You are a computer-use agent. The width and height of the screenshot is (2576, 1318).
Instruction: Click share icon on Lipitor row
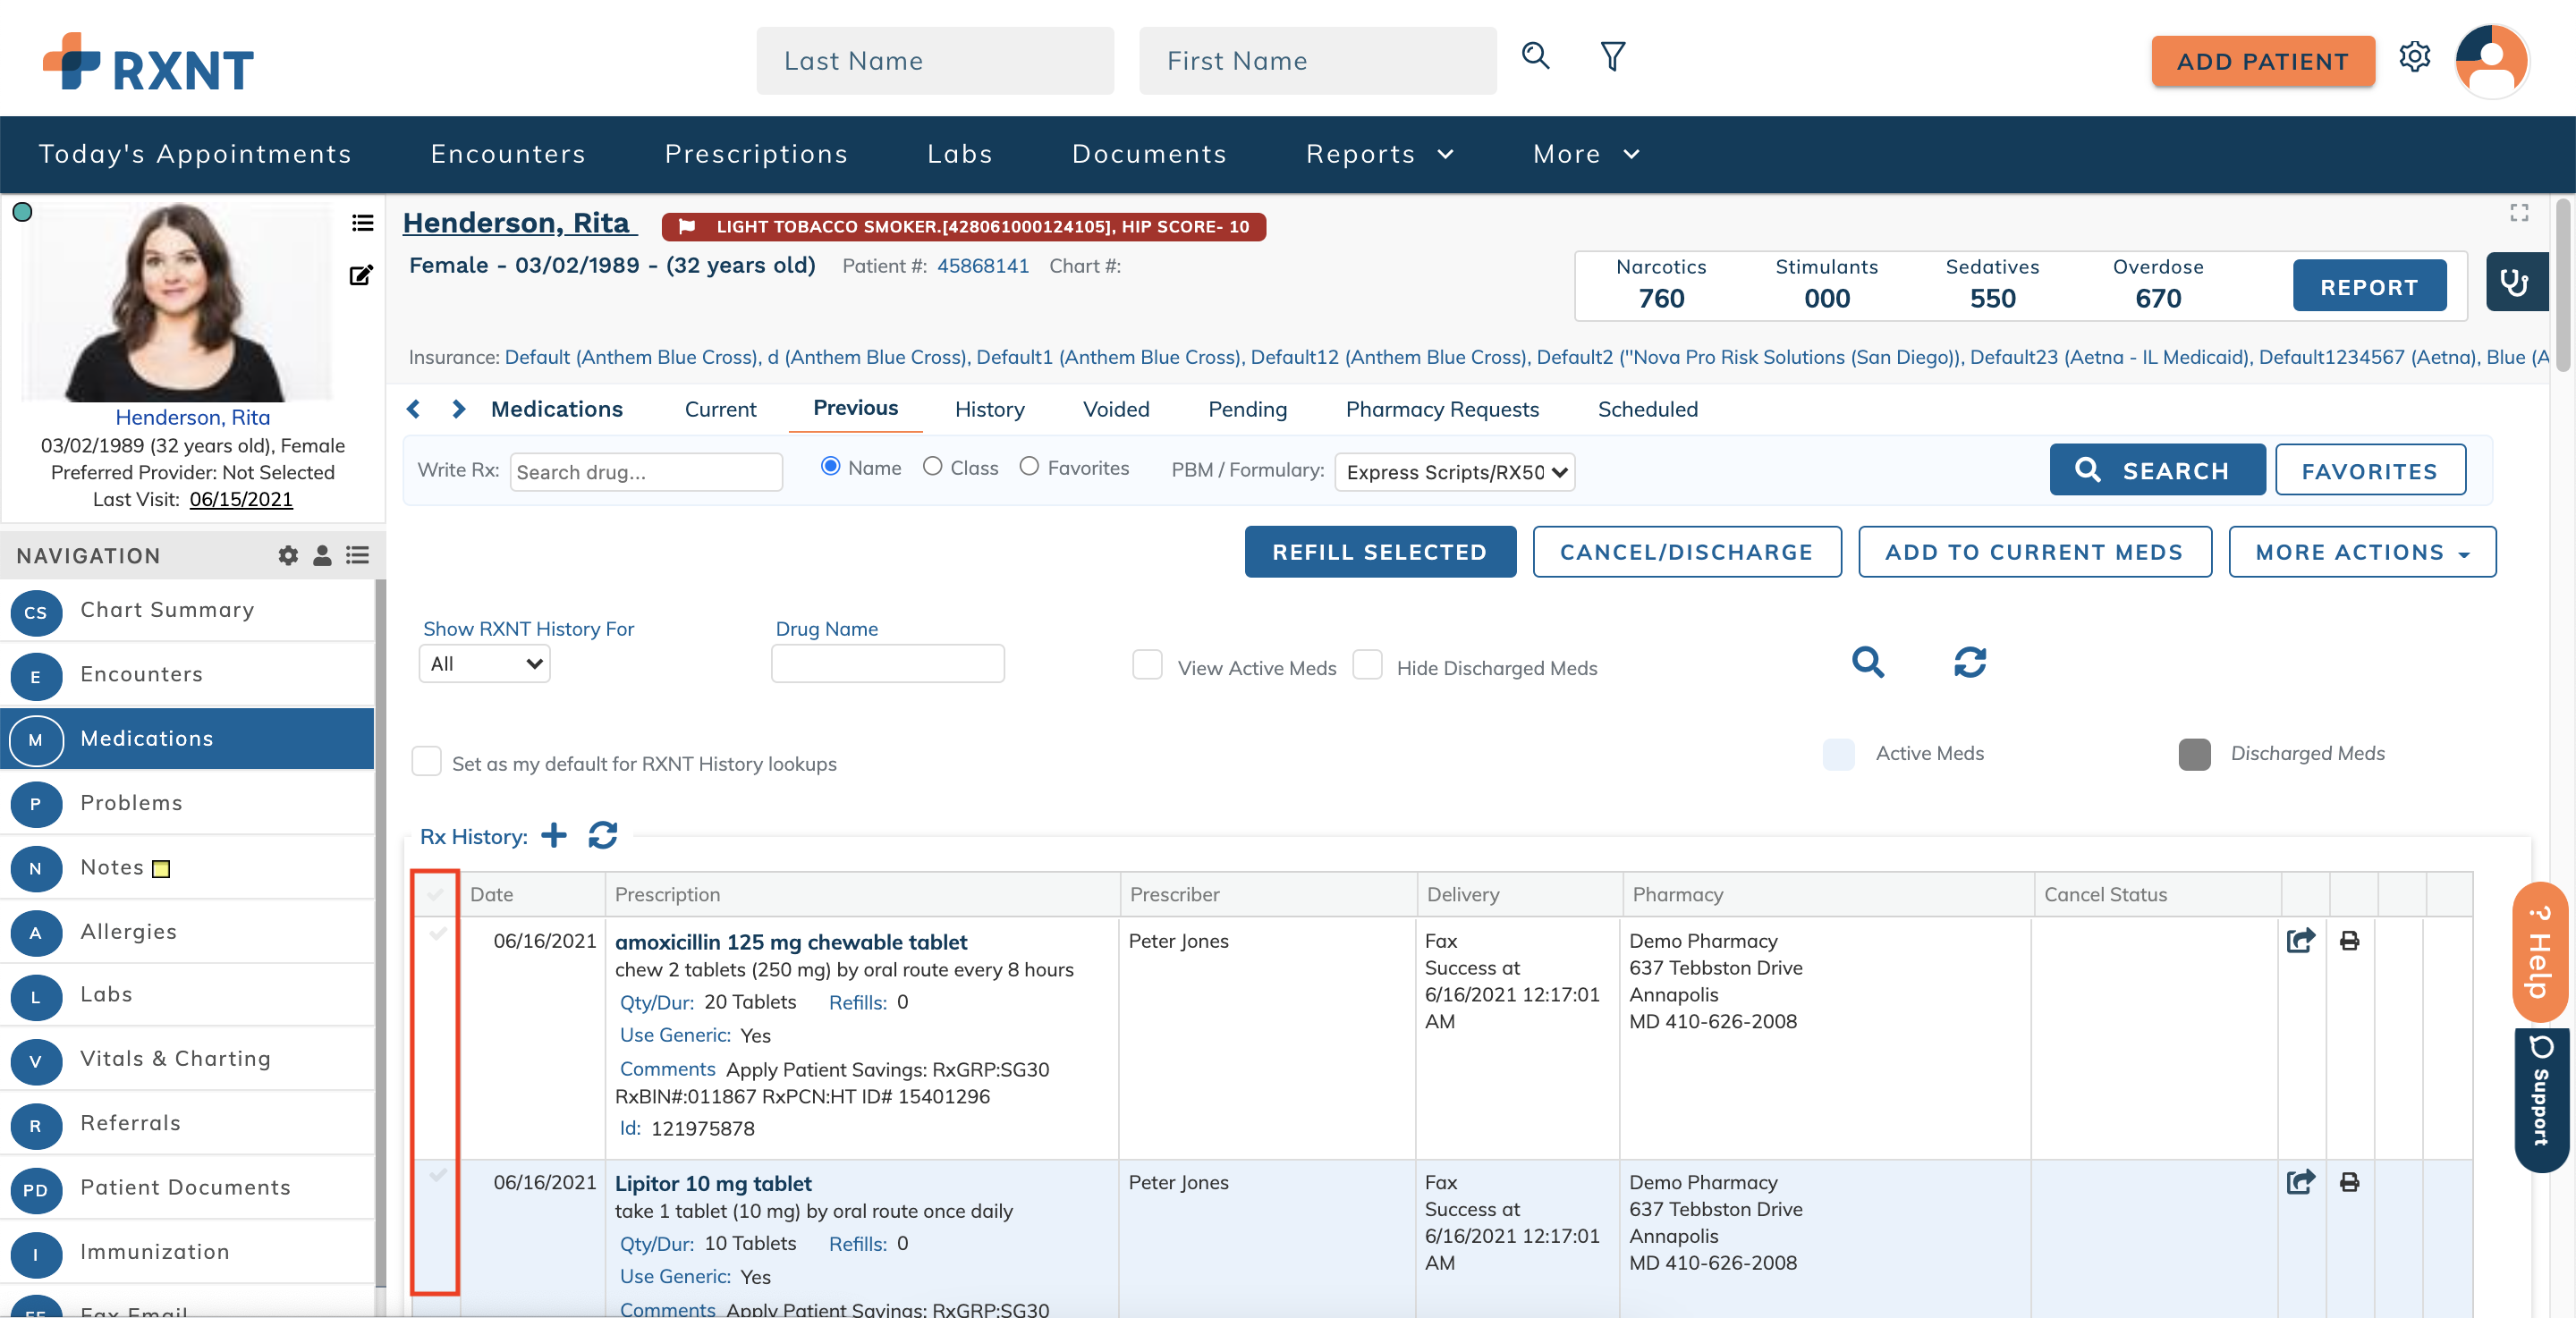[2300, 1182]
